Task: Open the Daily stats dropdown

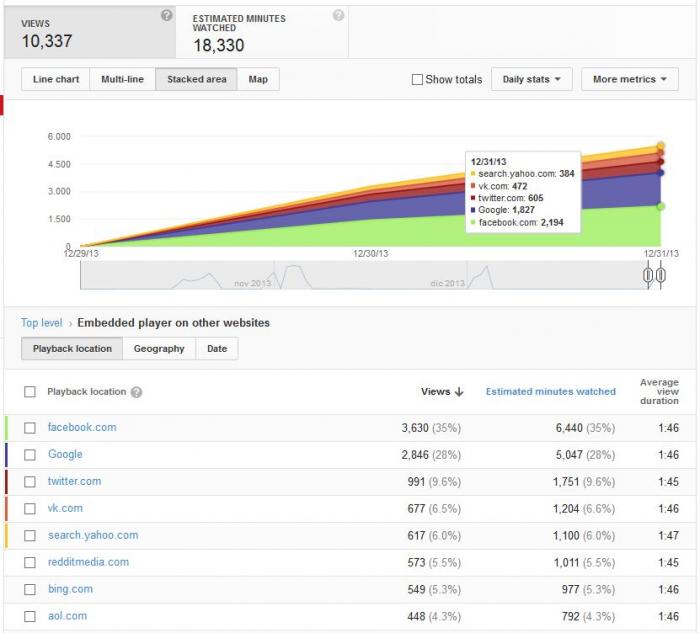Action: 531,79
